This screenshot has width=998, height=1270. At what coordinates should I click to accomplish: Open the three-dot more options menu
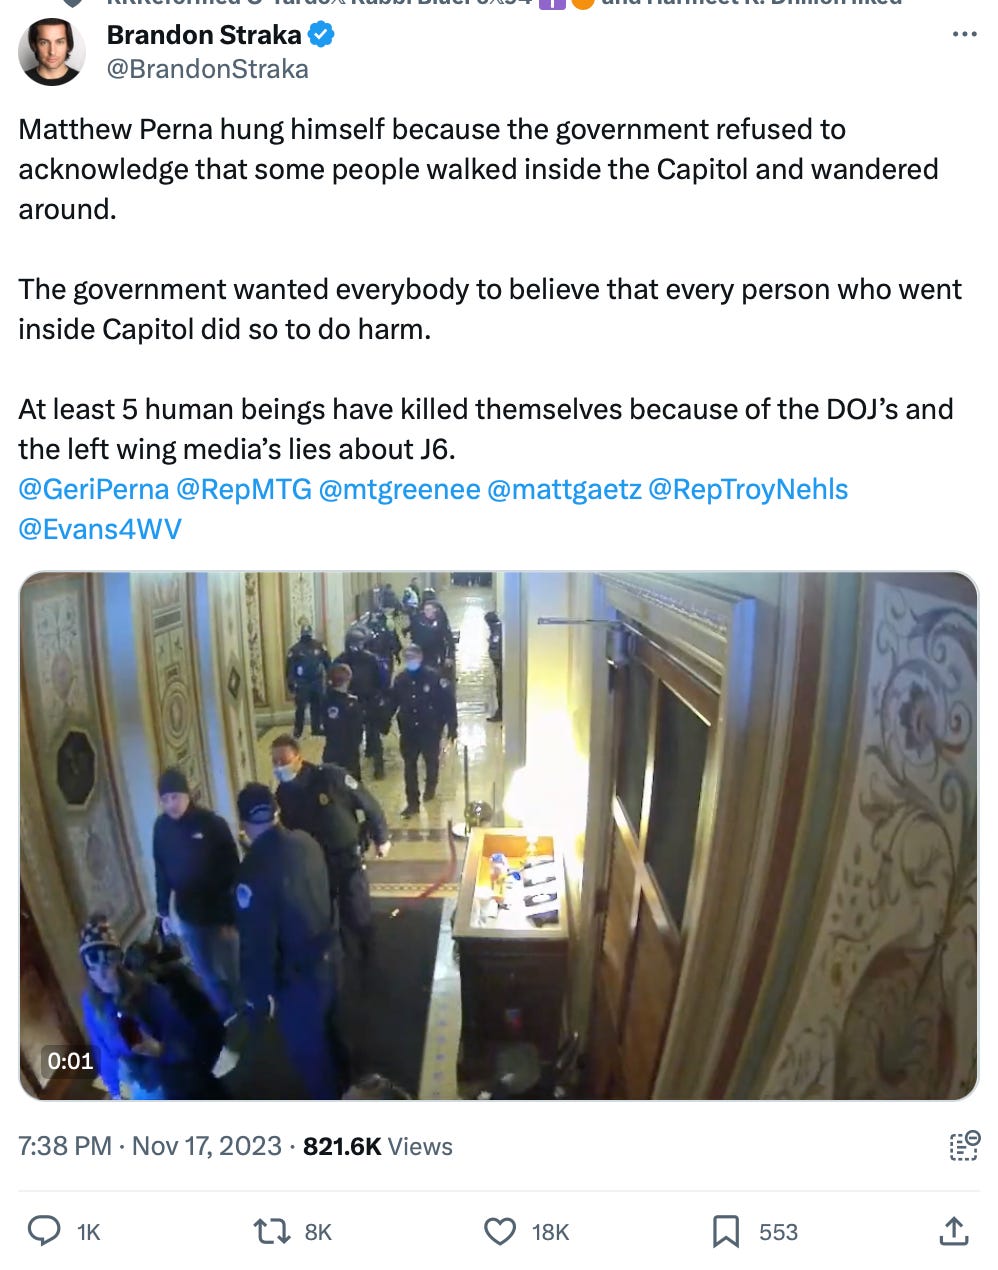click(964, 34)
